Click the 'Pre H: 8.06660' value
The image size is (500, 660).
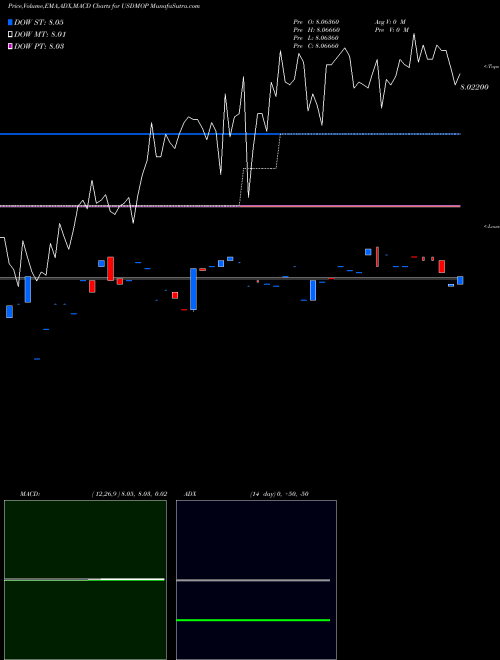click(x=316, y=29)
